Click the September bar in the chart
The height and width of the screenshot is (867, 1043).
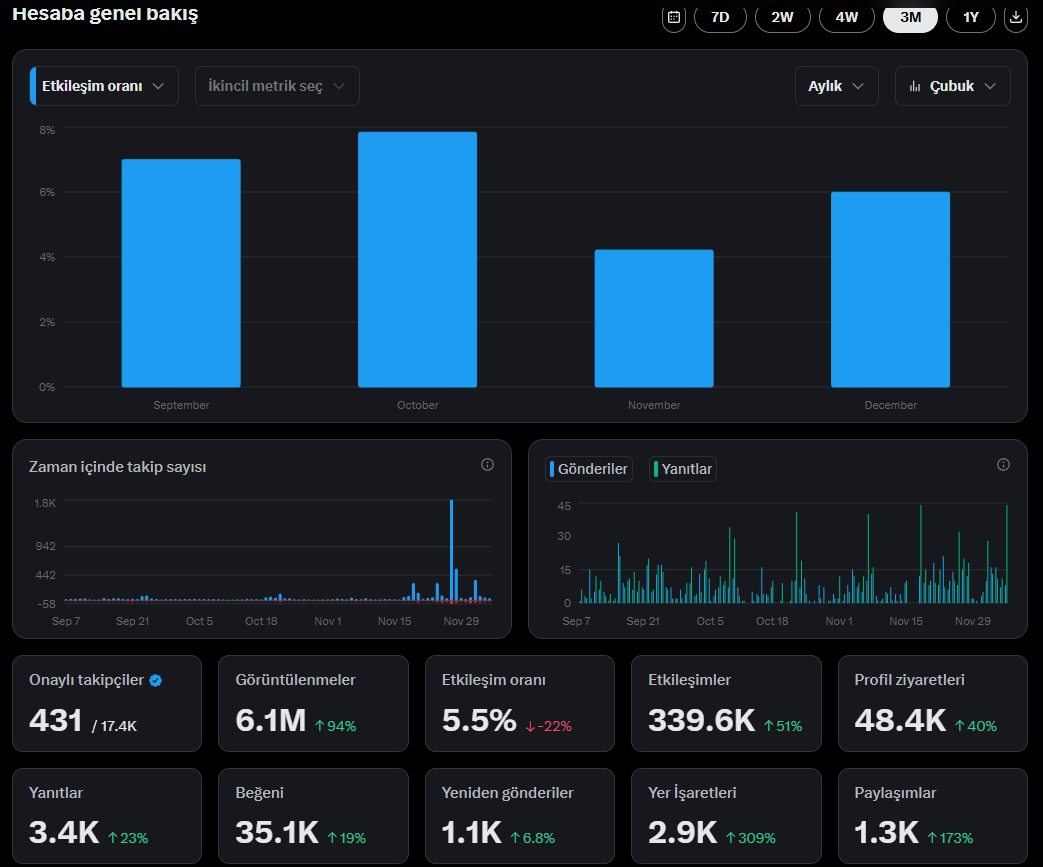pos(181,273)
